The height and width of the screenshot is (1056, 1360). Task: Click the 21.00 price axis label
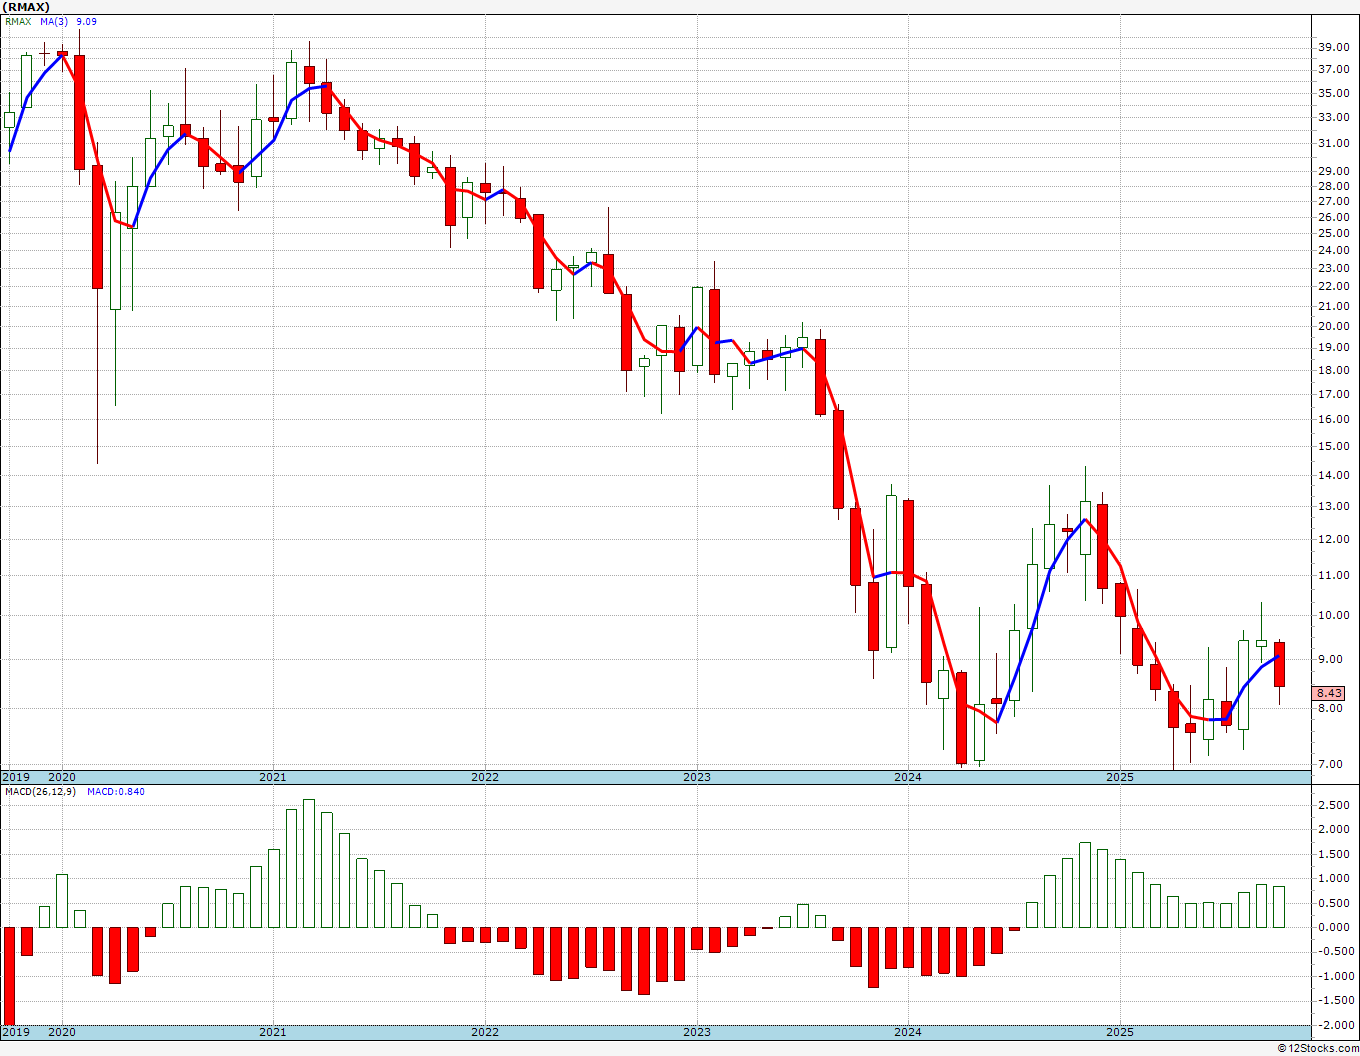(1334, 306)
